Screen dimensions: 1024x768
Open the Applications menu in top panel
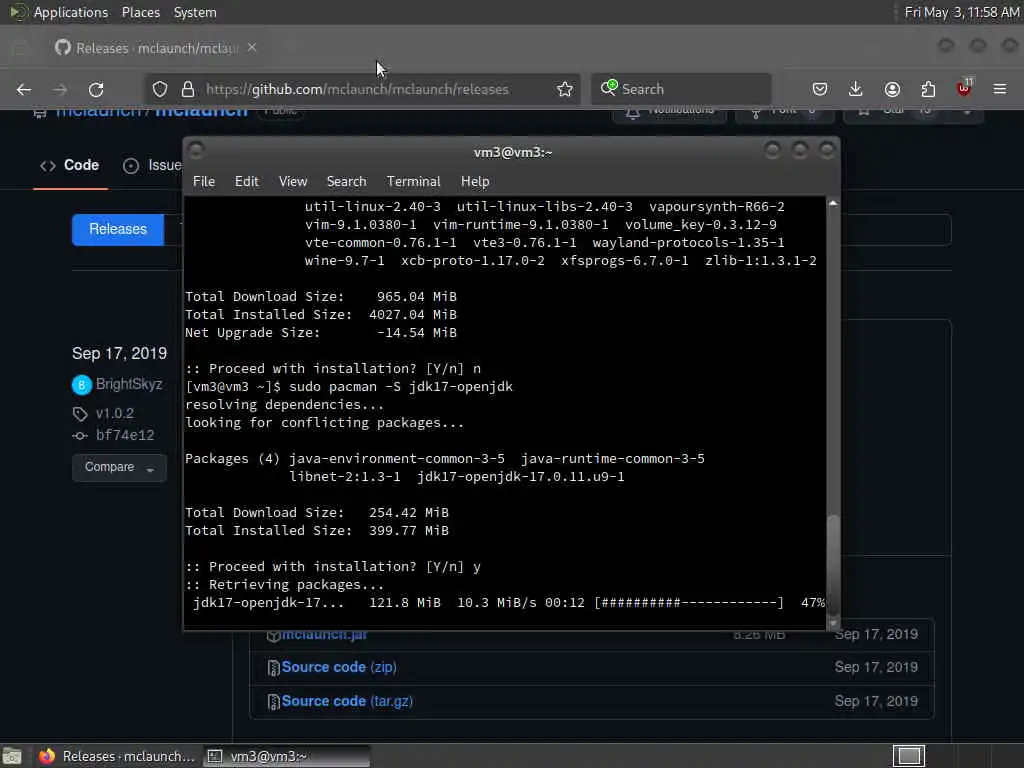pyautogui.click(x=71, y=12)
